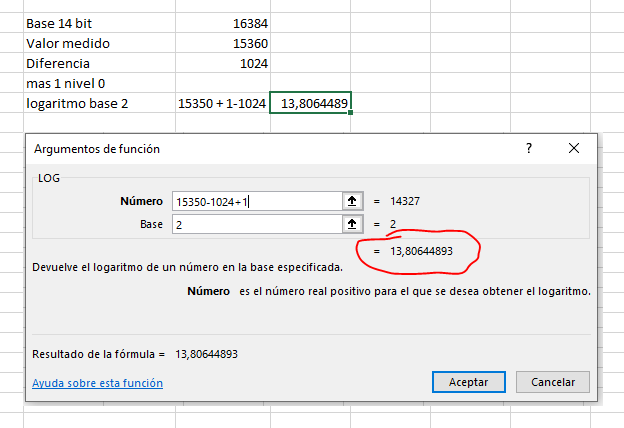Open the Ayuda sobre esta función link
624x428 pixels.
pos(97,383)
